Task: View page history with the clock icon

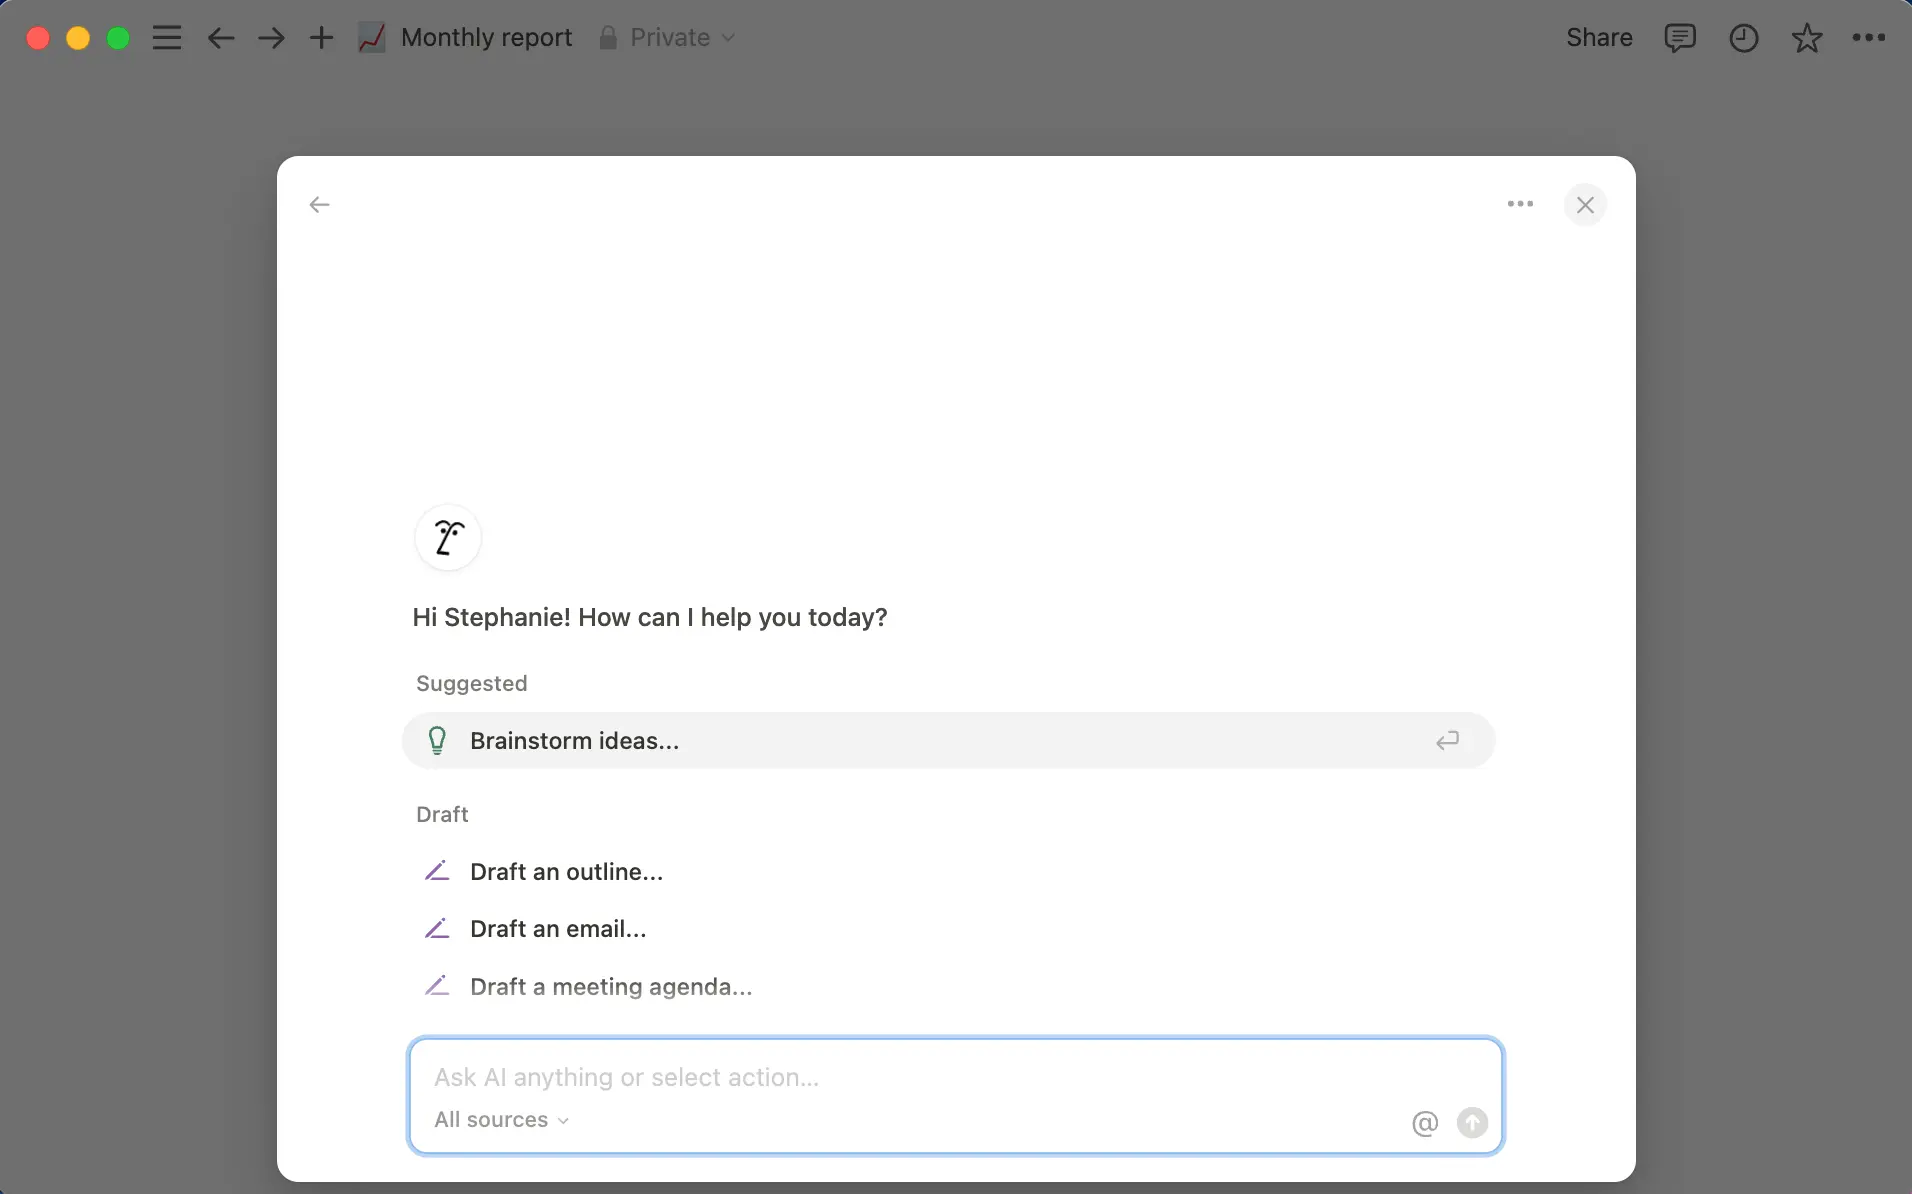Action: [x=1744, y=37]
